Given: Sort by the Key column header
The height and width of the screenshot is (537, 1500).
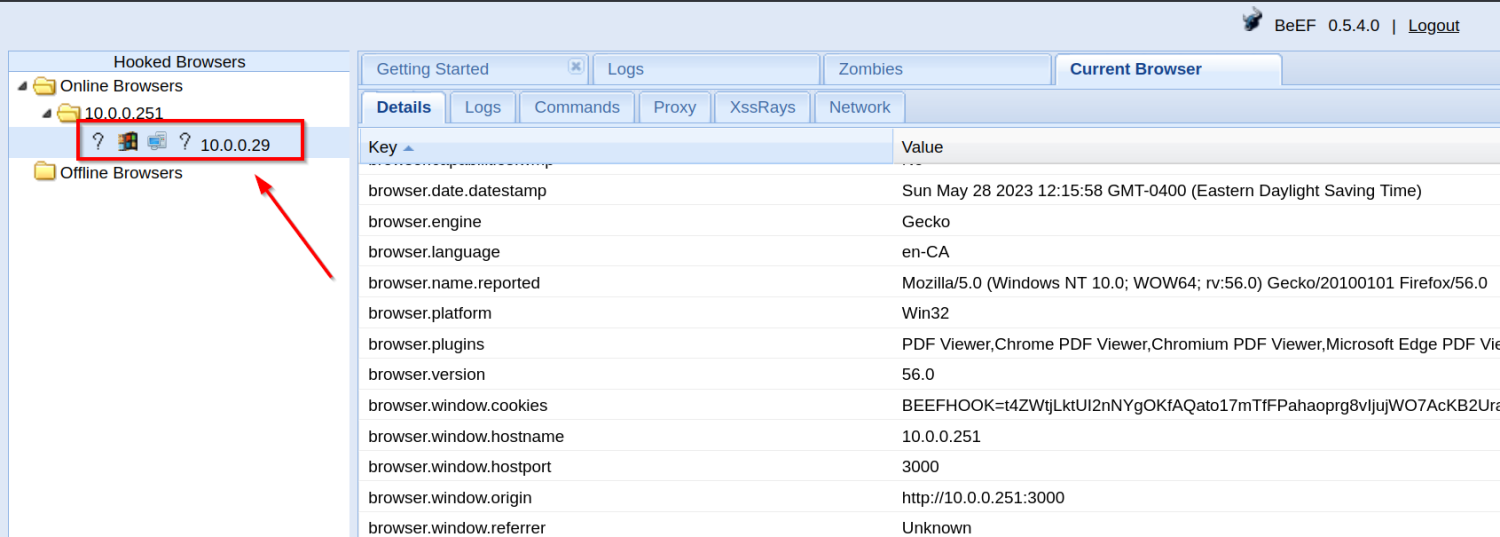Looking at the screenshot, I should [x=383, y=147].
